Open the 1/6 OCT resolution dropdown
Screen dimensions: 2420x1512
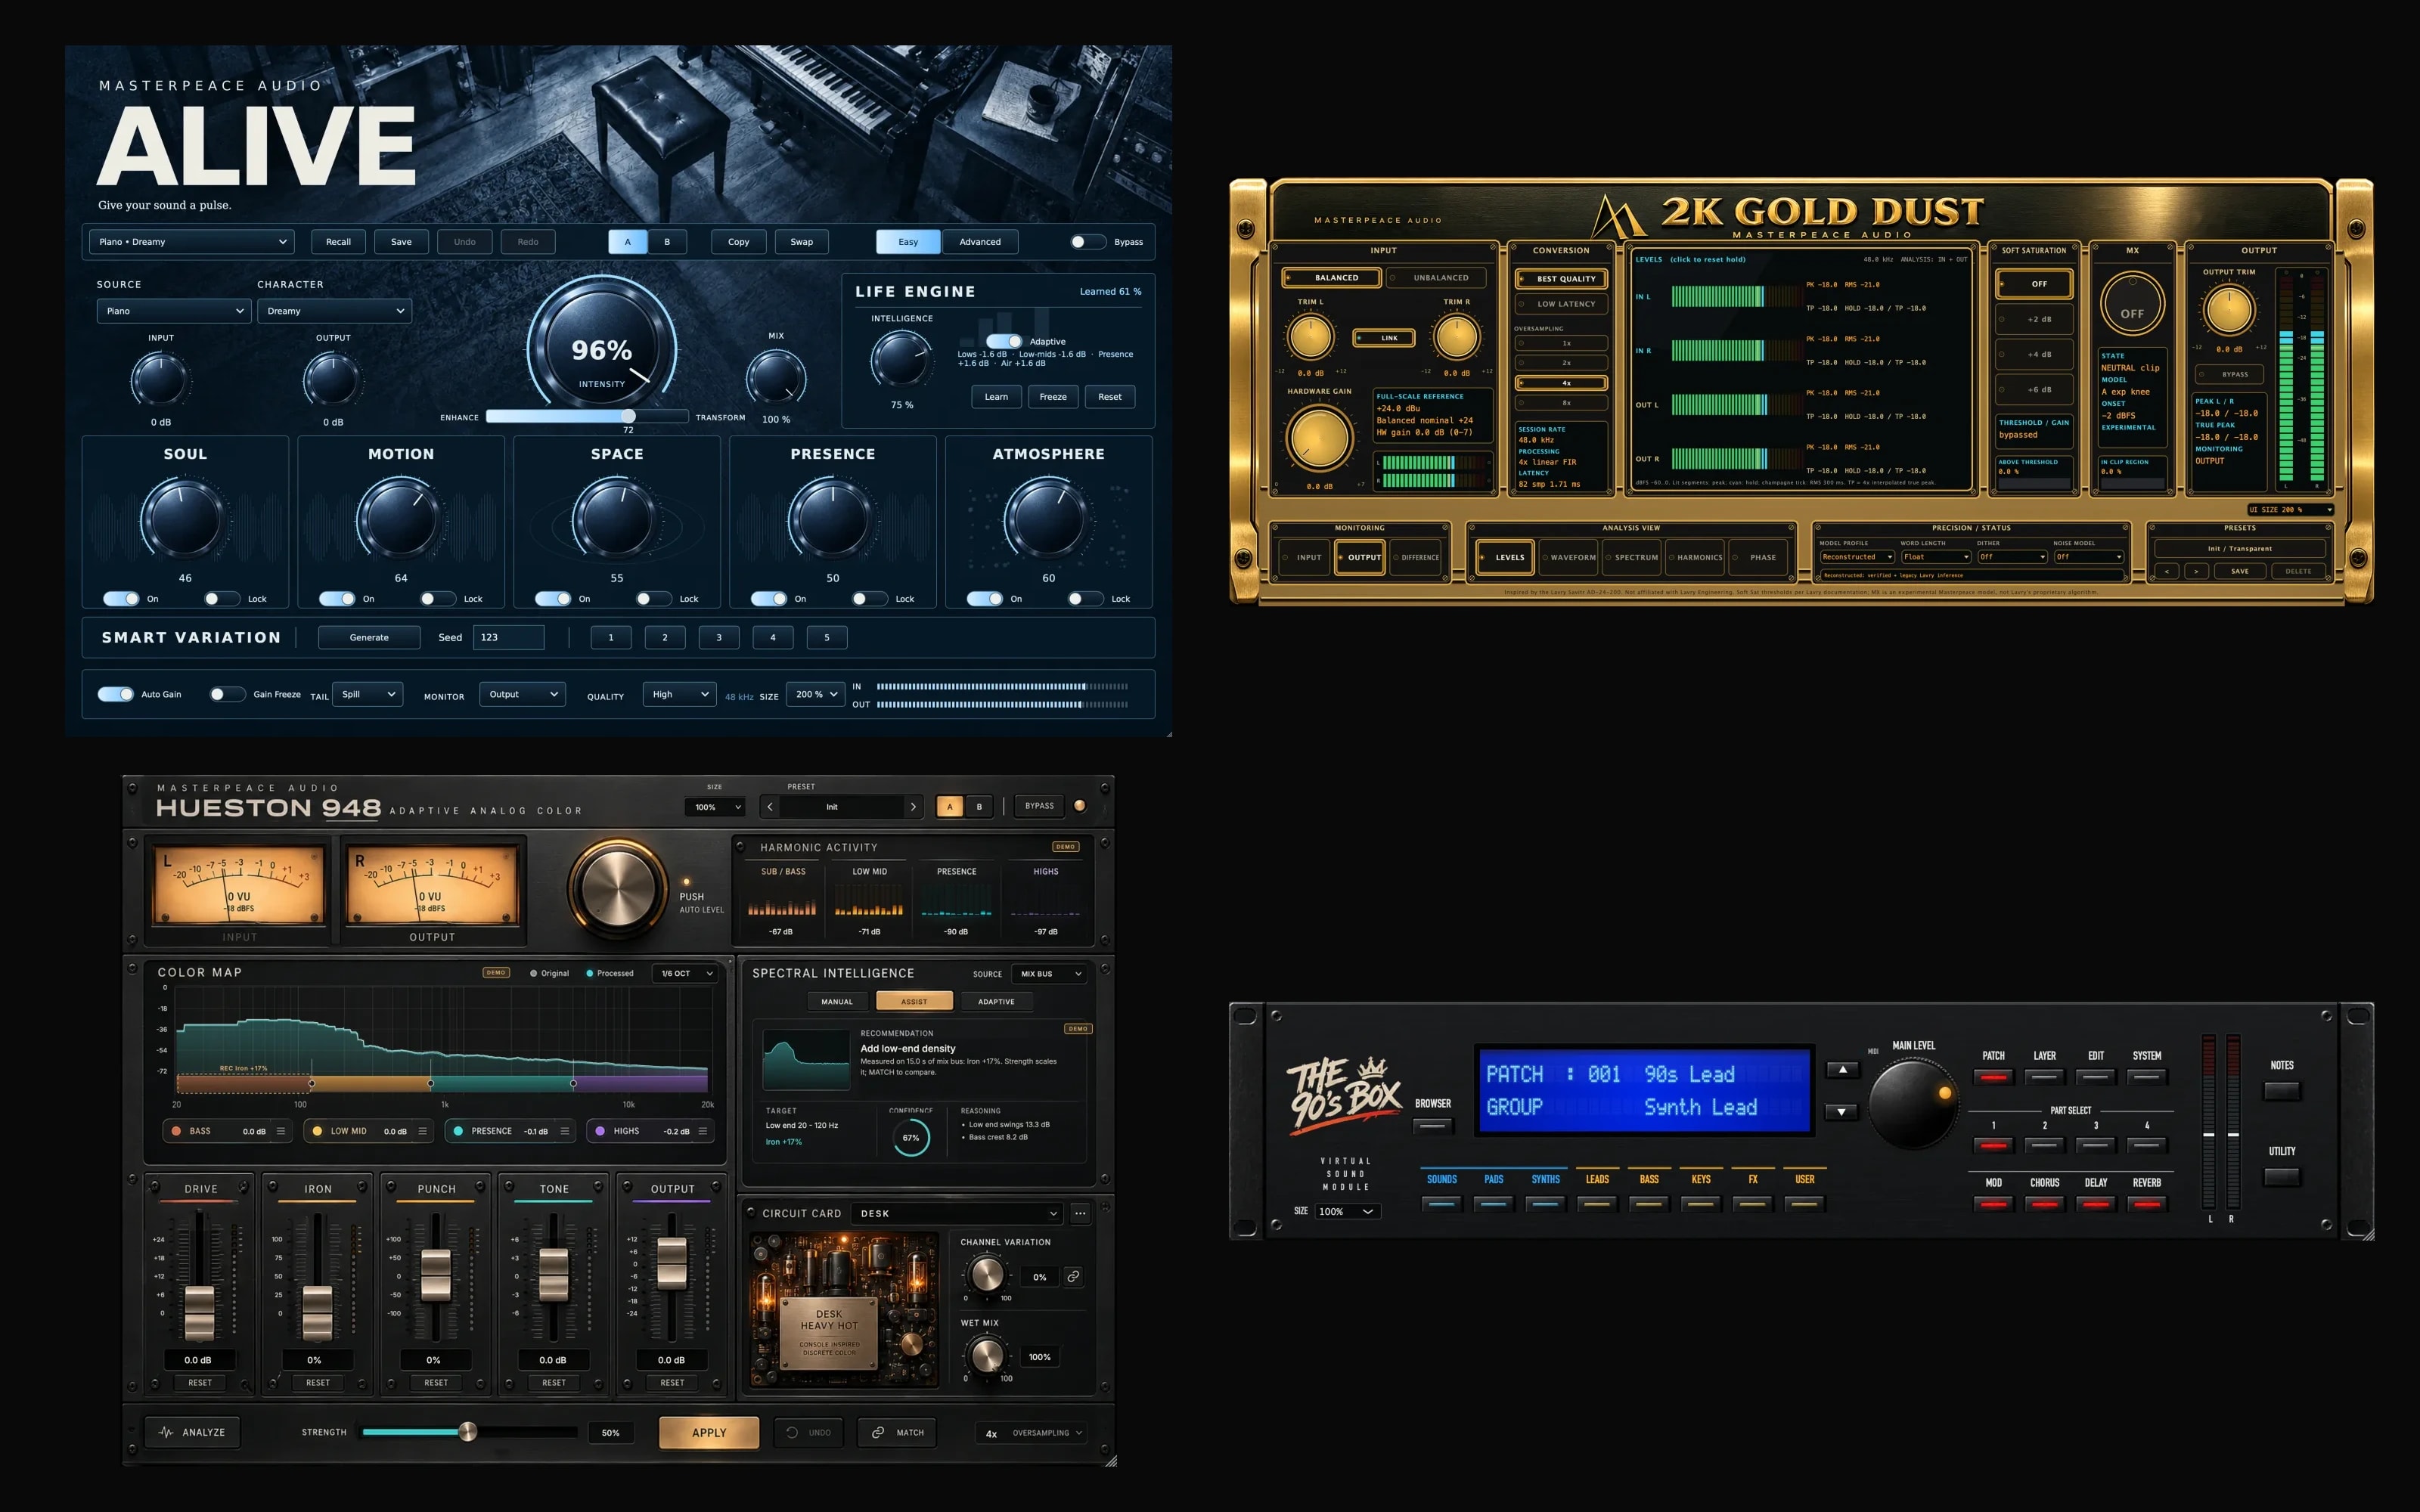click(x=686, y=973)
